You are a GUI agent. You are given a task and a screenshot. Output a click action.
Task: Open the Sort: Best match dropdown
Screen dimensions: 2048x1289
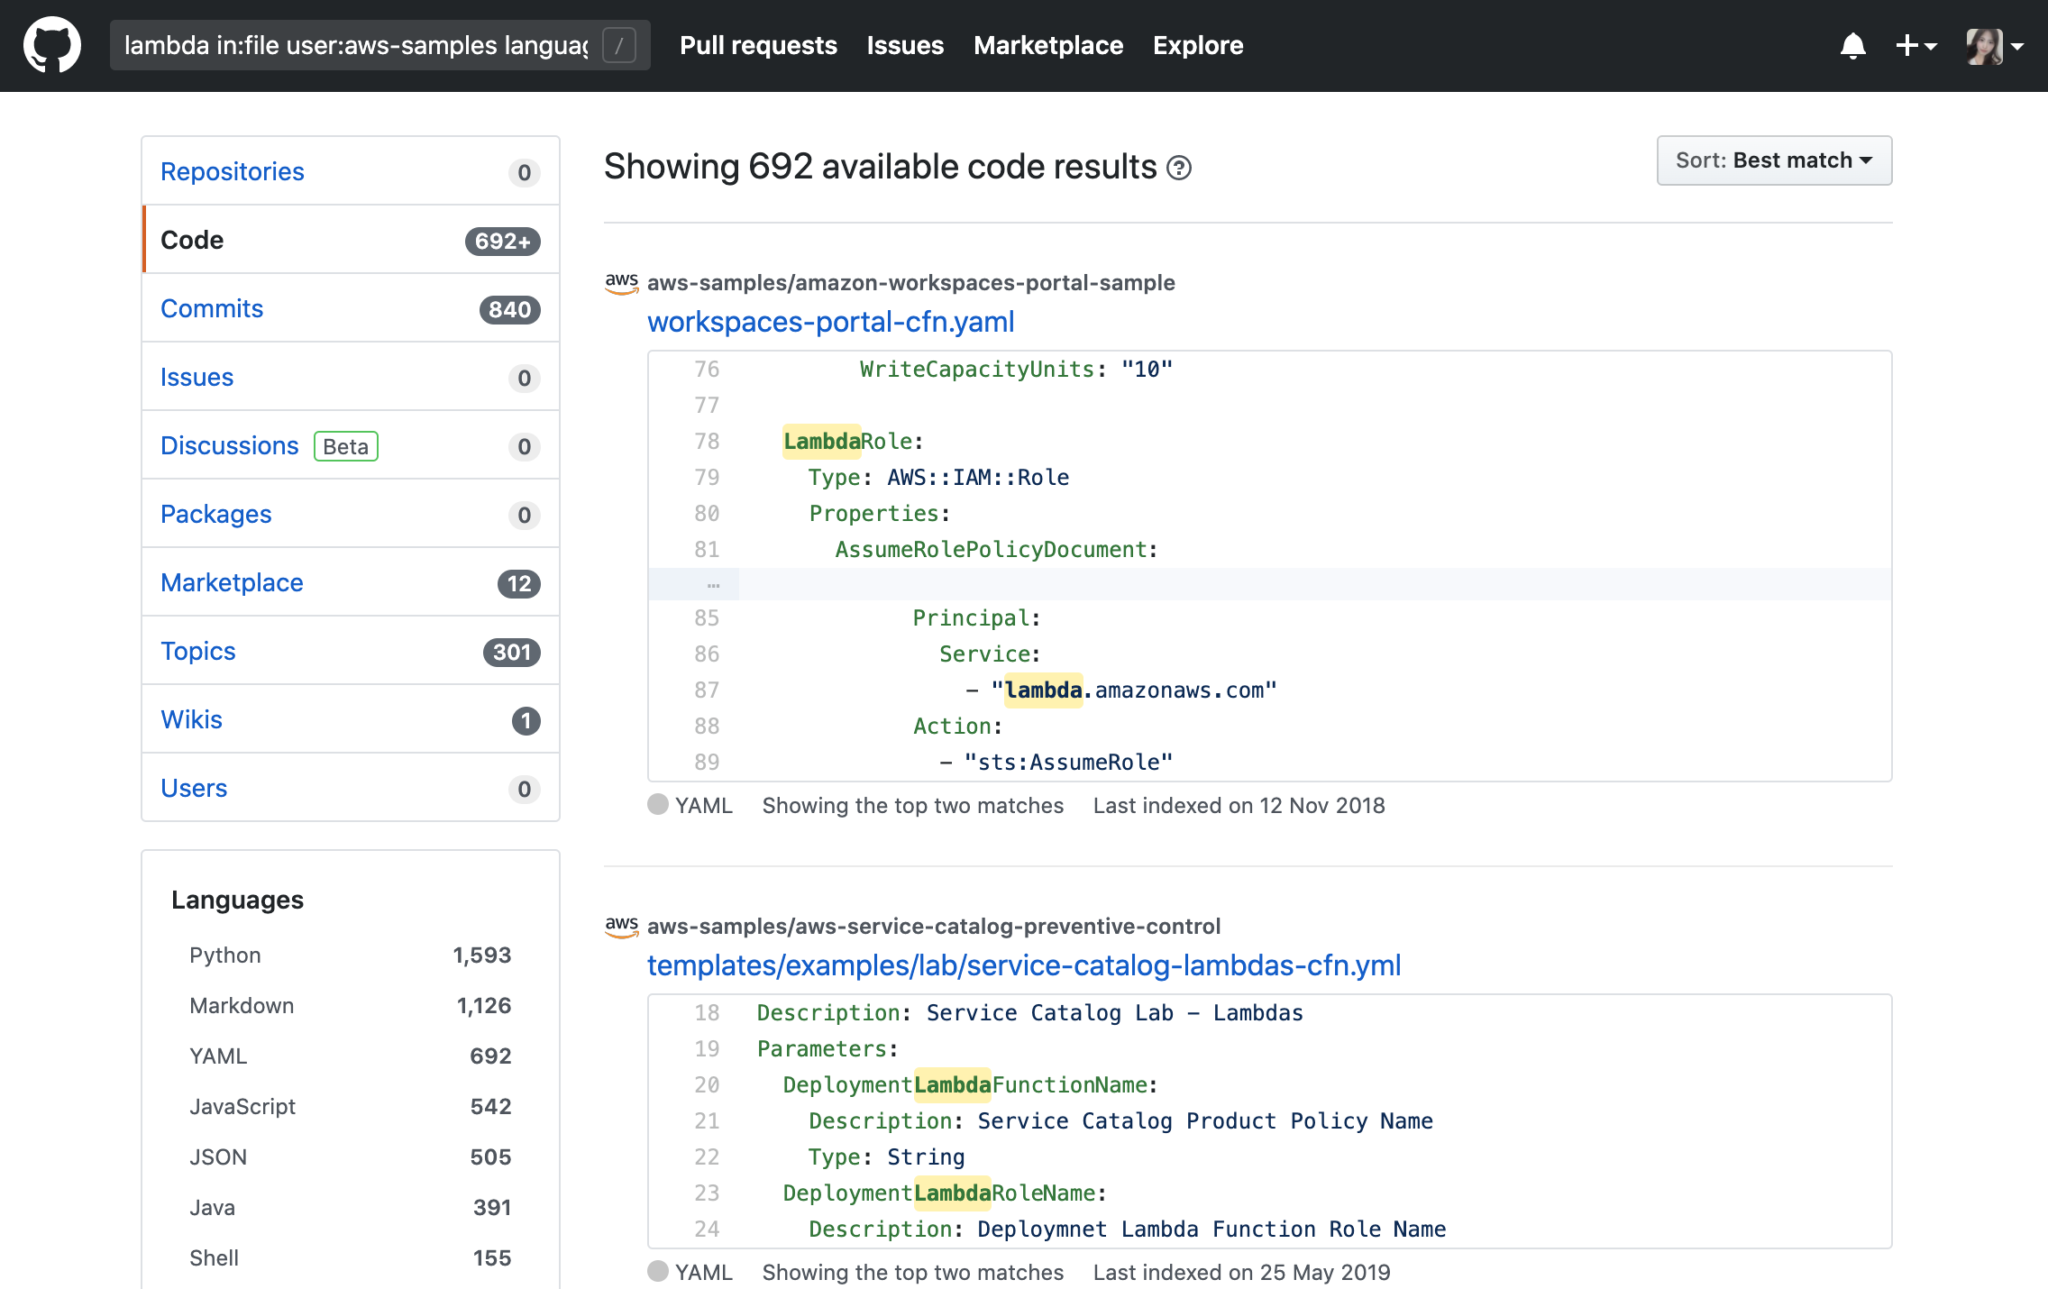coord(1773,160)
